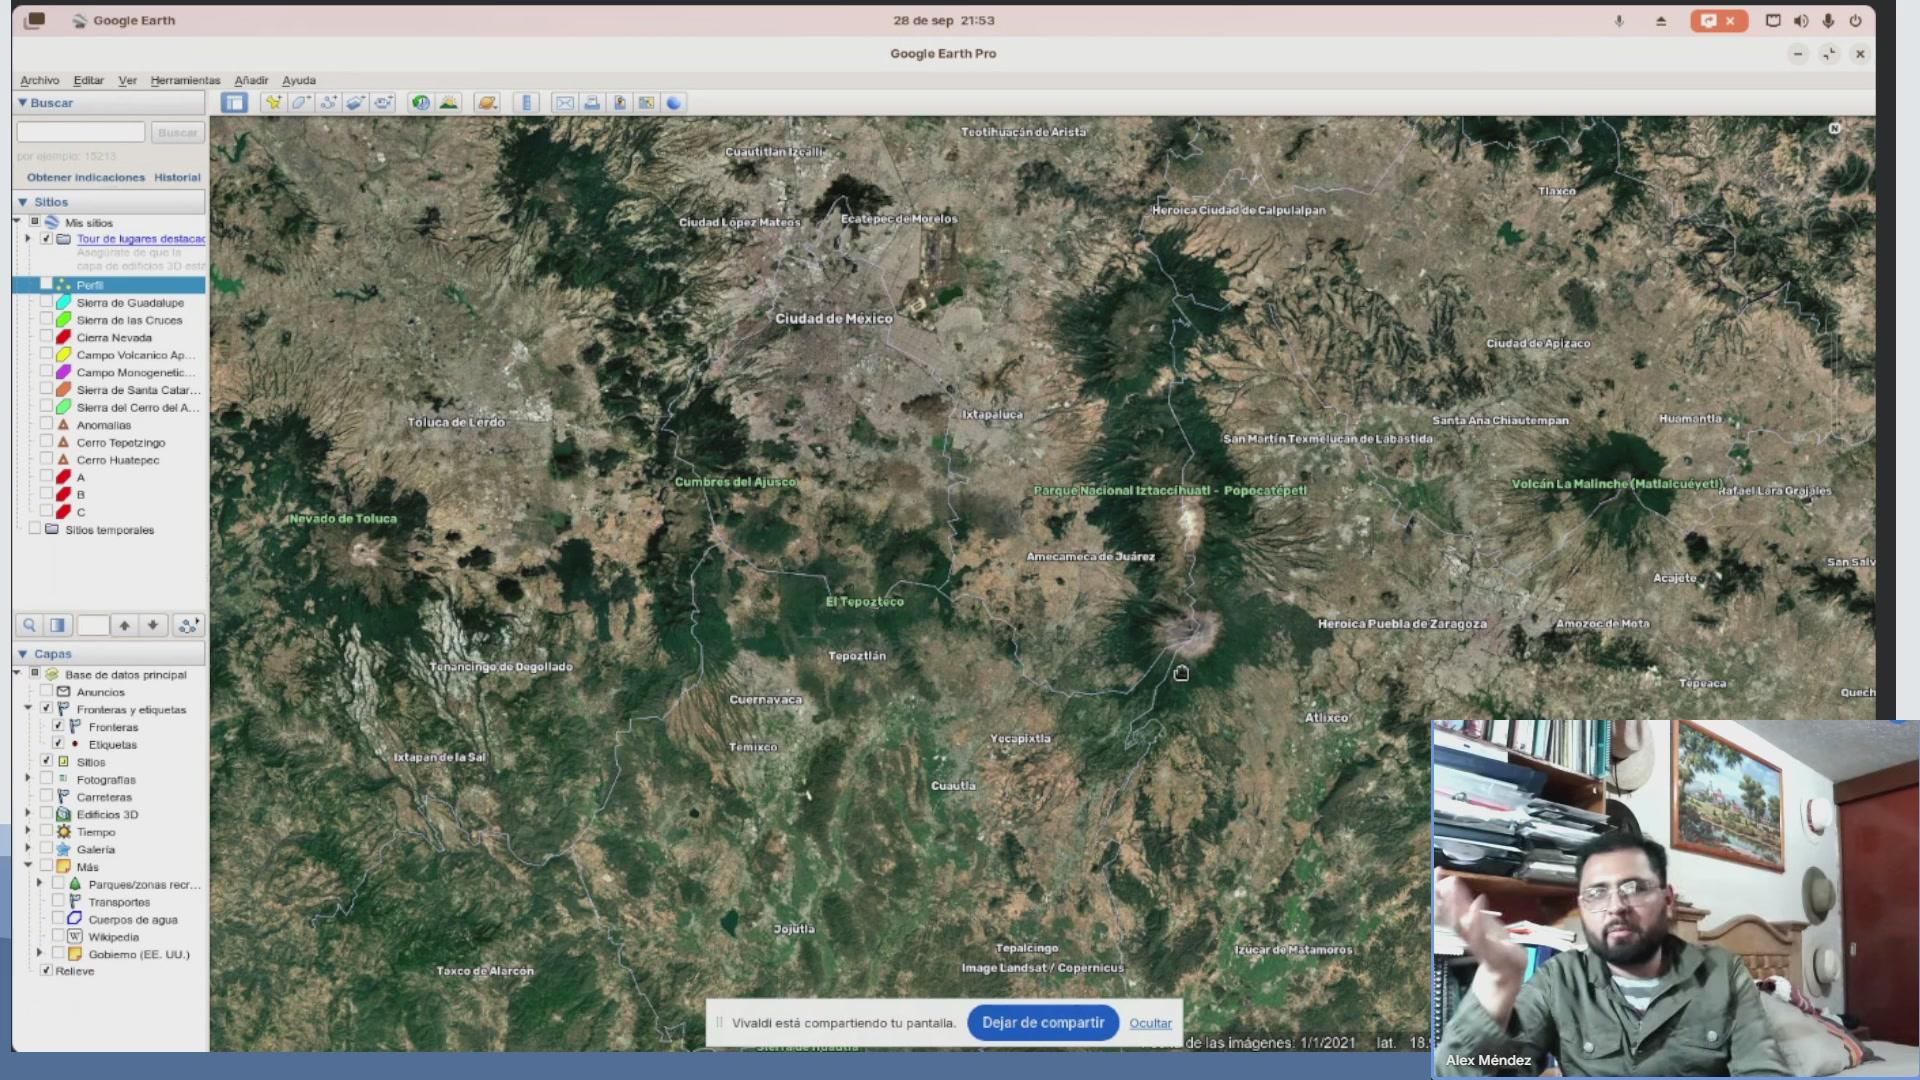
Task: Collapse the Más layer node
Action: click(28, 865)
